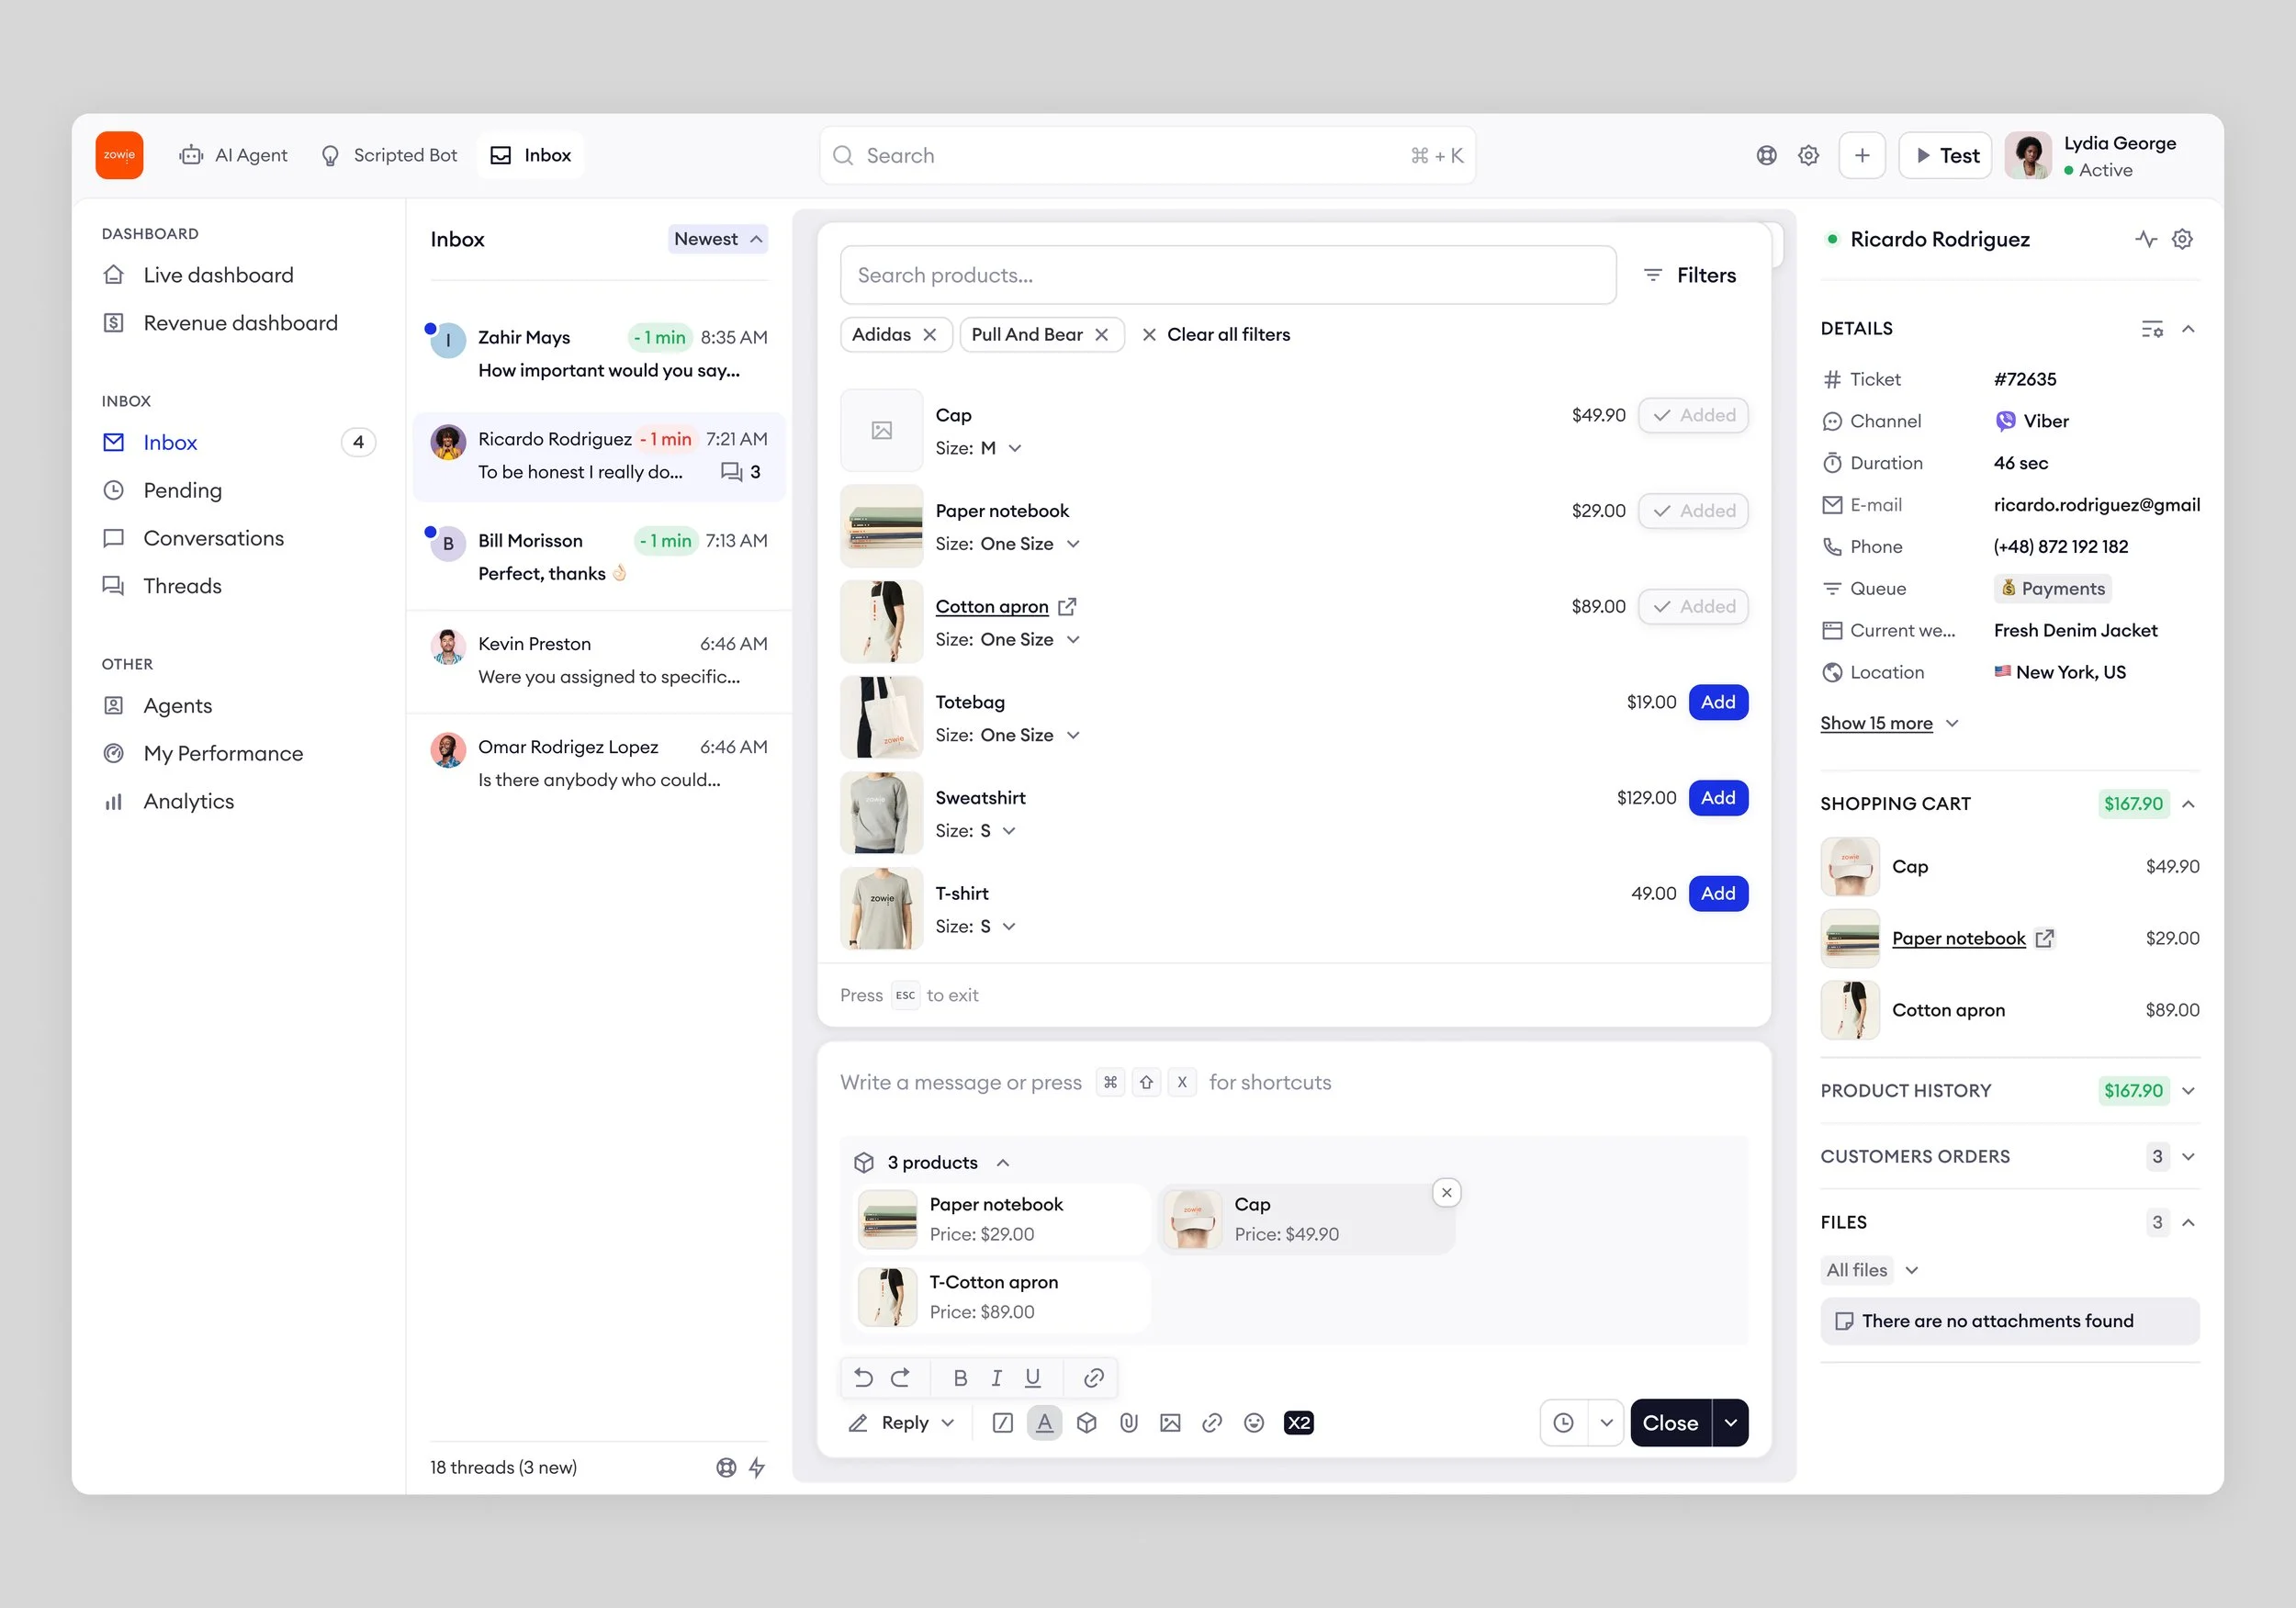2296x1608 pixels.
Task: Click the Search products input field
Action: 1227,275
